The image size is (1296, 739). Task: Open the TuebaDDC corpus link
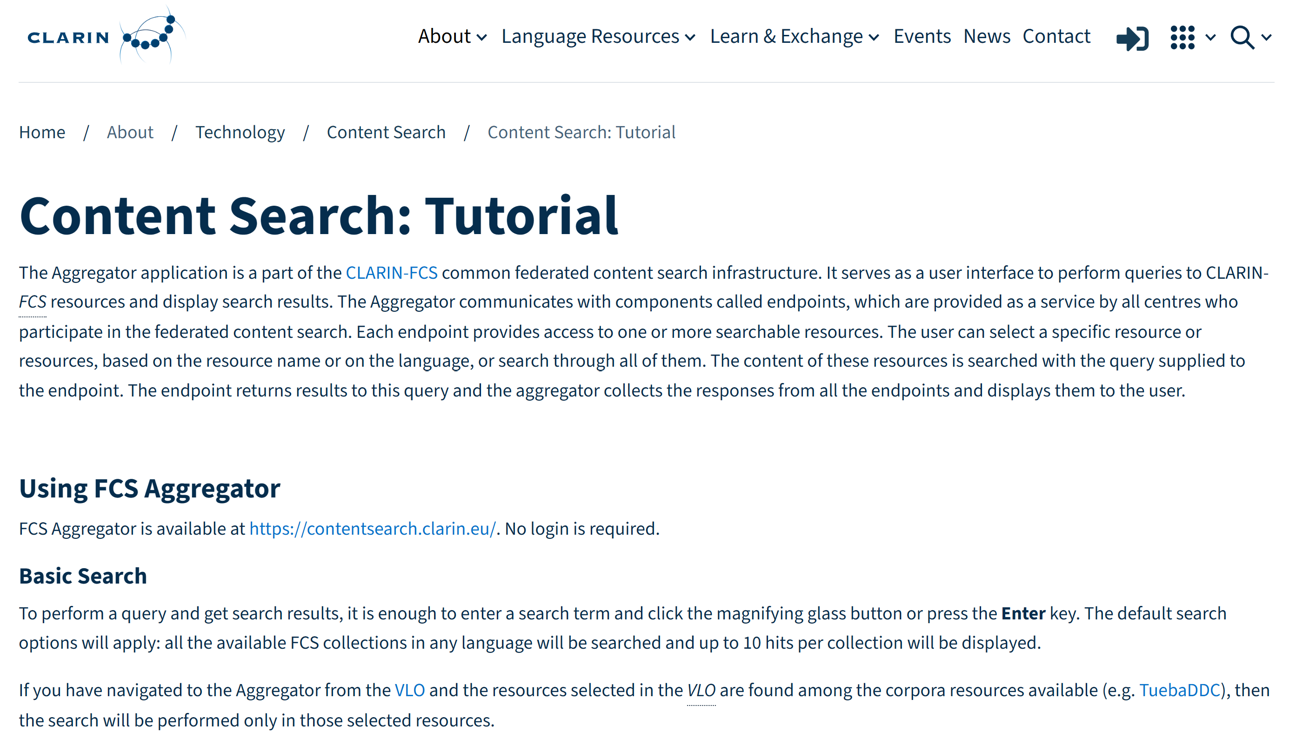pos(1179,690)
